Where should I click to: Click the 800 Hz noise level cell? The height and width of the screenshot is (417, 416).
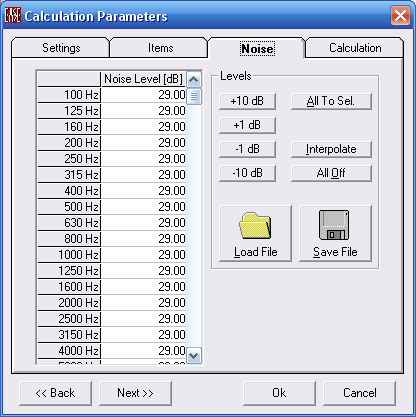click(x=143, y=239)
